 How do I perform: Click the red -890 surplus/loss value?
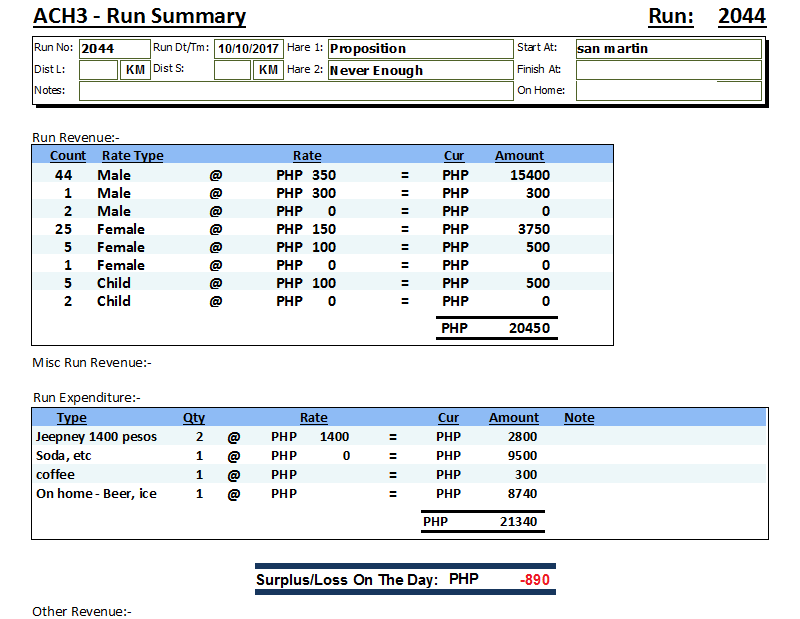(534, 580)
